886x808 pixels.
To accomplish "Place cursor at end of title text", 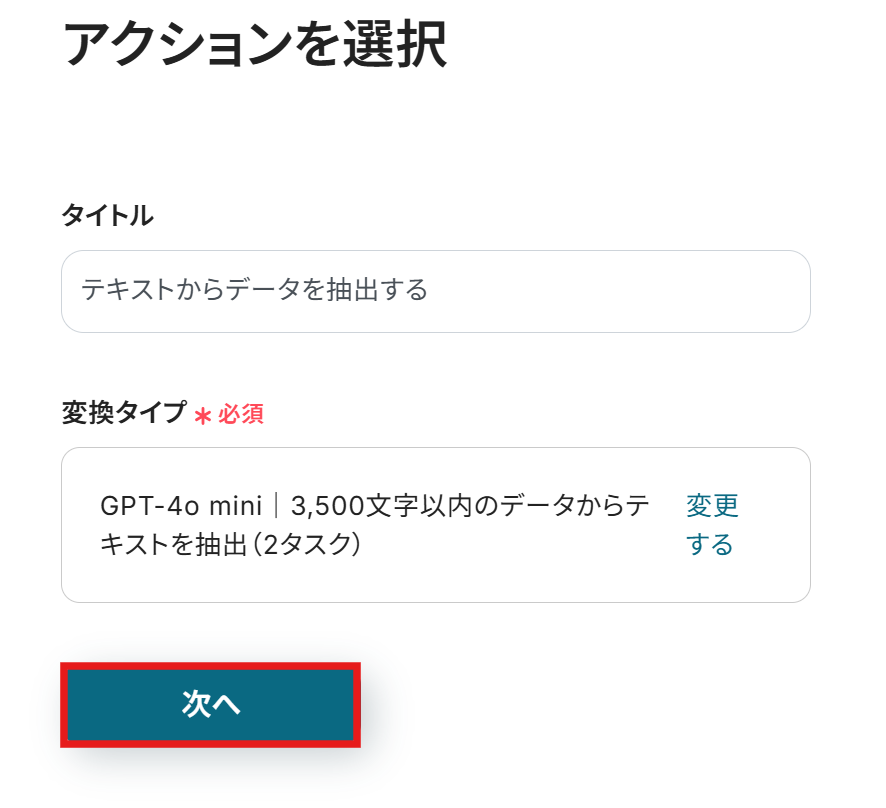I will click(x=429, y=291).
